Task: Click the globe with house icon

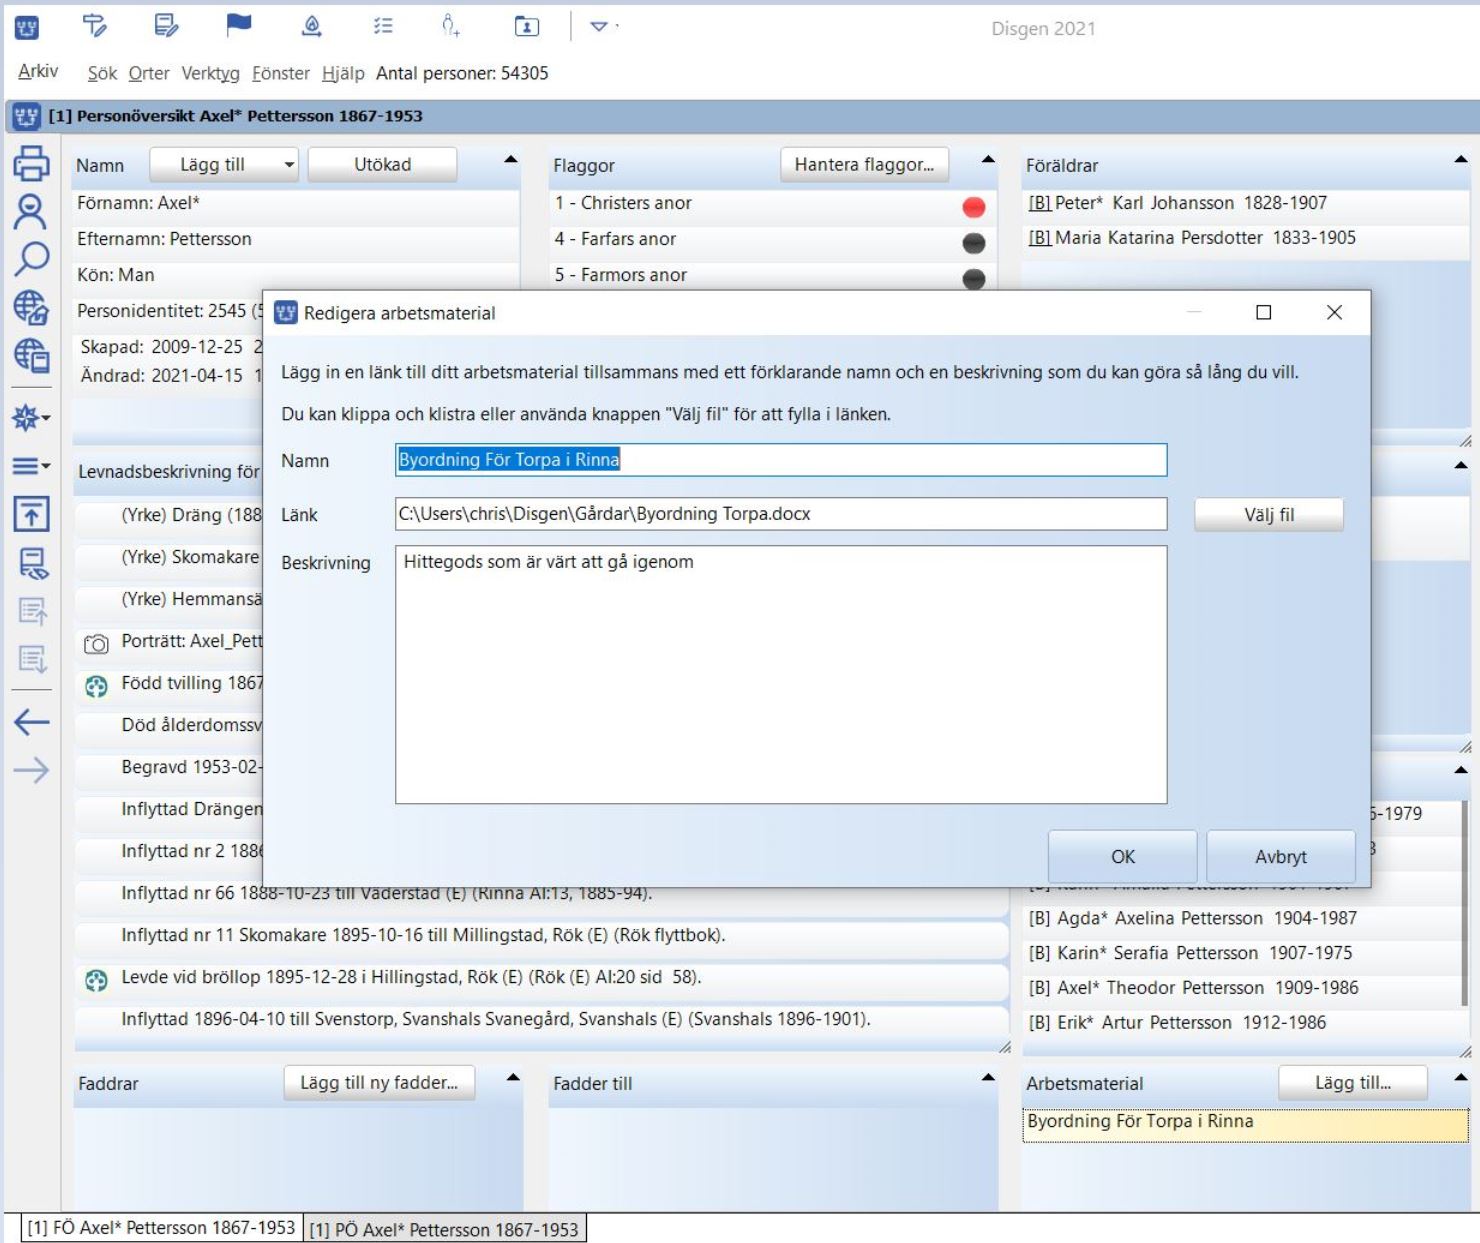Action: point(31,307)
